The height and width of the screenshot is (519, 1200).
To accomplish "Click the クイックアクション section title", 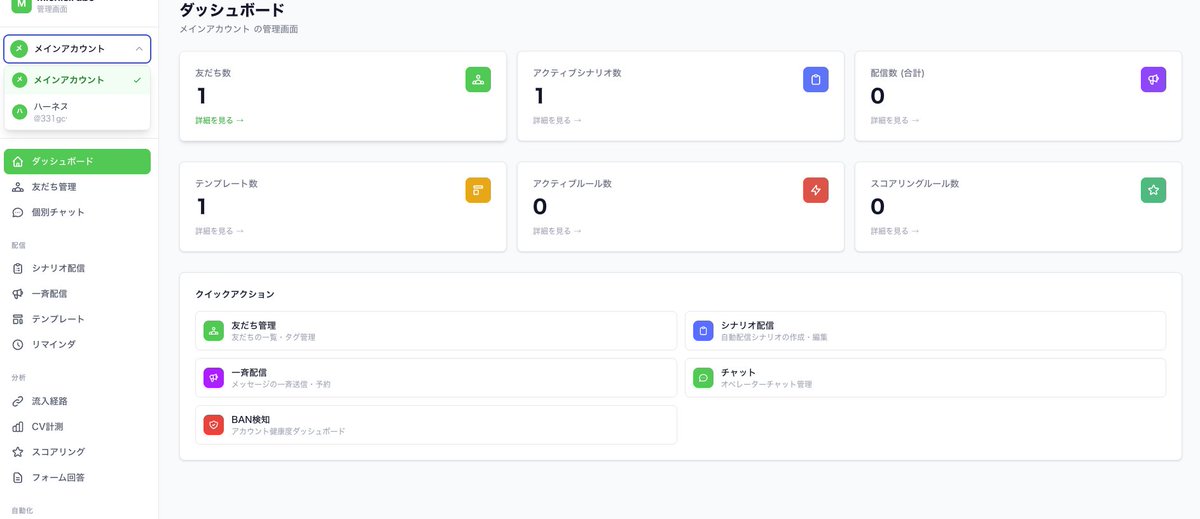I will 235,294.
